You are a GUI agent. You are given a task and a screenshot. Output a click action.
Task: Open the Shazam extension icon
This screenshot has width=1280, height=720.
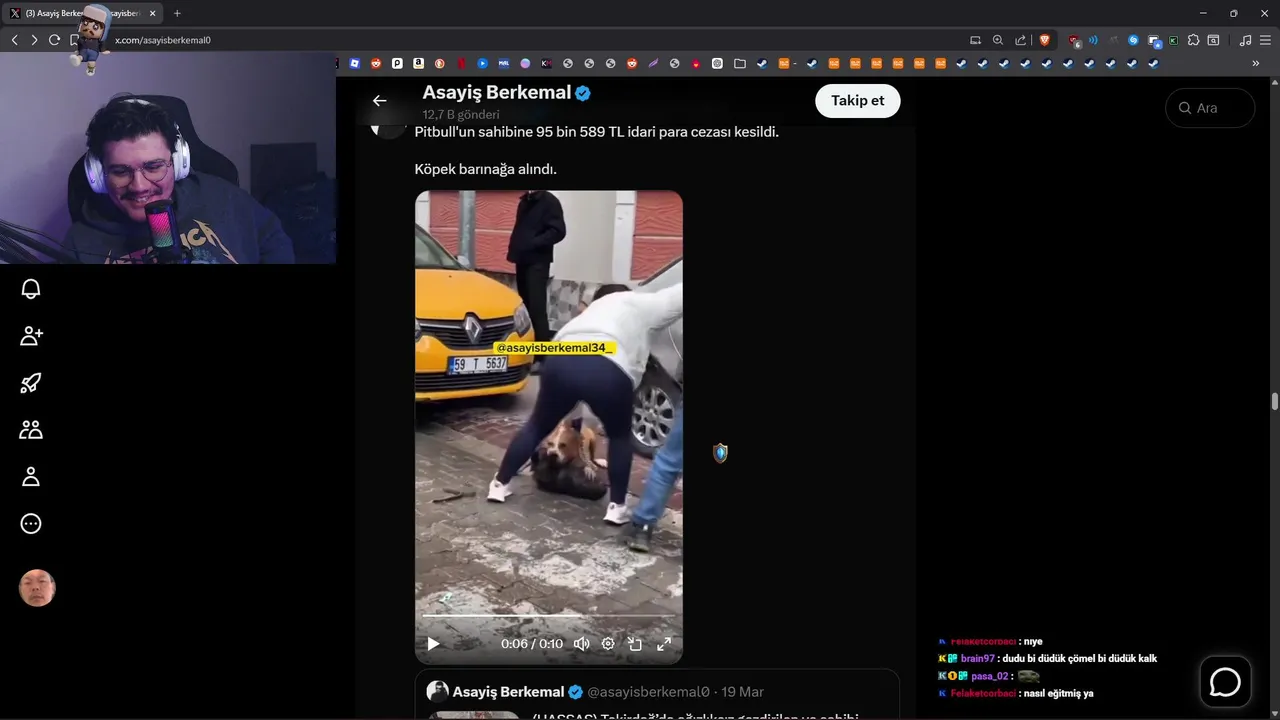pyautogui.click(x=1133, y=40)
